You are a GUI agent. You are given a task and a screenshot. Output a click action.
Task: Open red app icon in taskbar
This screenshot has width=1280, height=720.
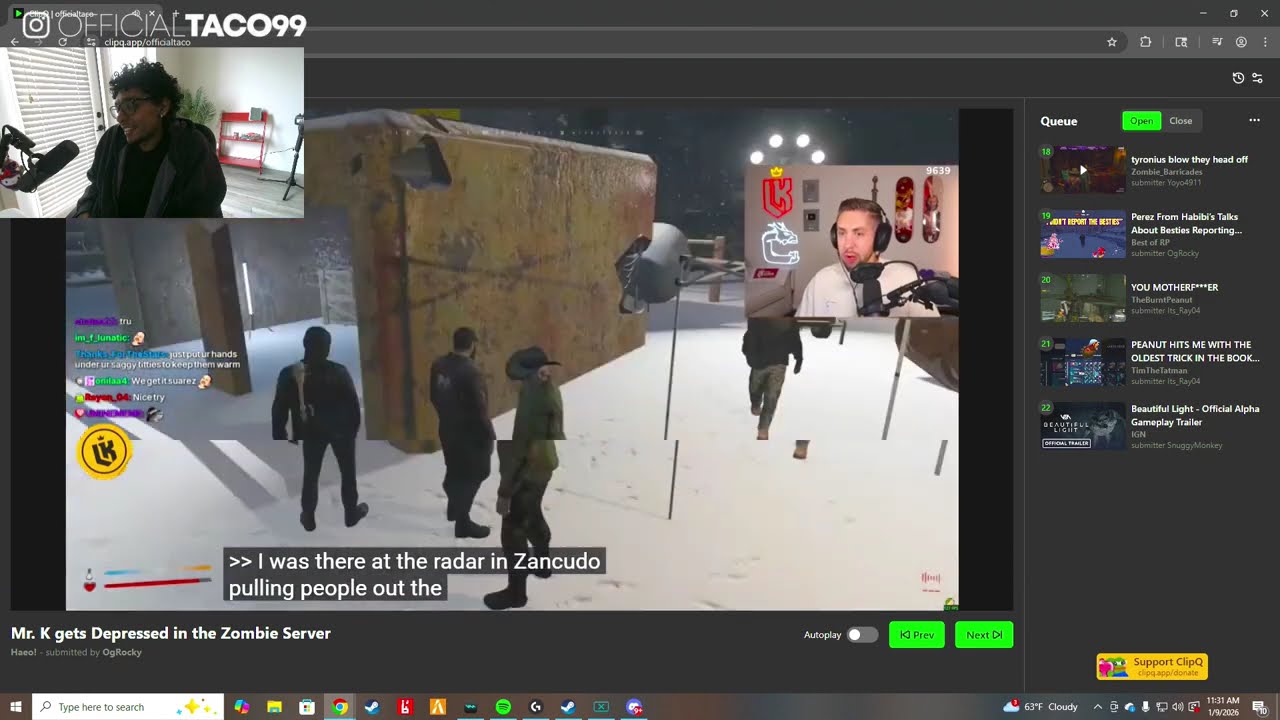coord(405,707)
